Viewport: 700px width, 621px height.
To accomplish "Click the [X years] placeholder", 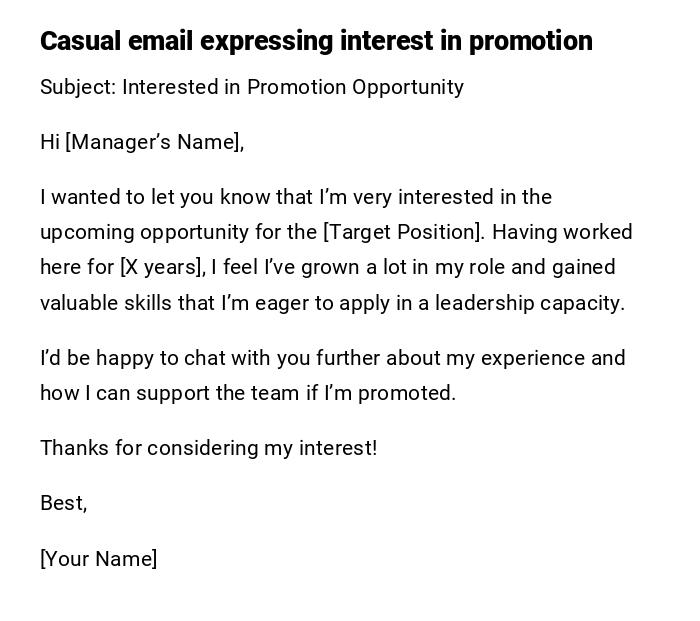I will 162,267.
